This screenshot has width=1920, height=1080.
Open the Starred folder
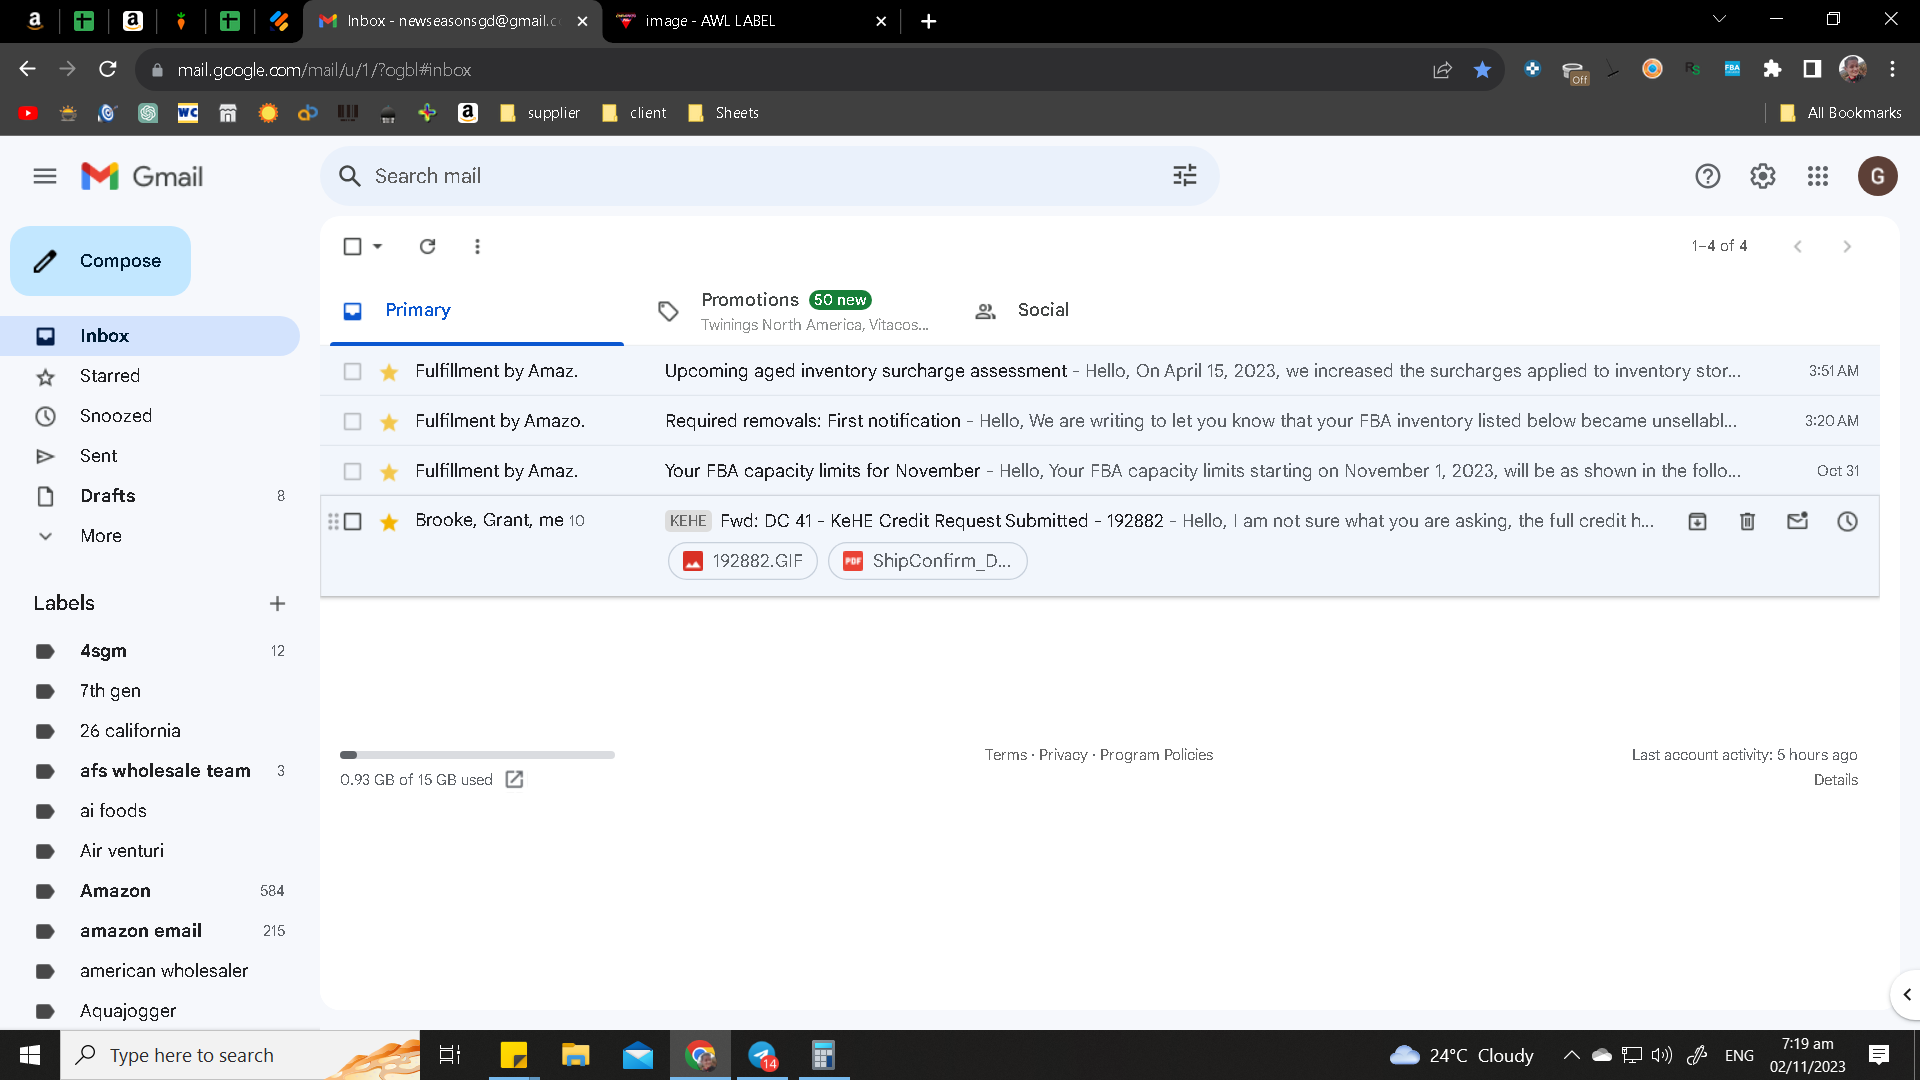click(x=110, y=376)
